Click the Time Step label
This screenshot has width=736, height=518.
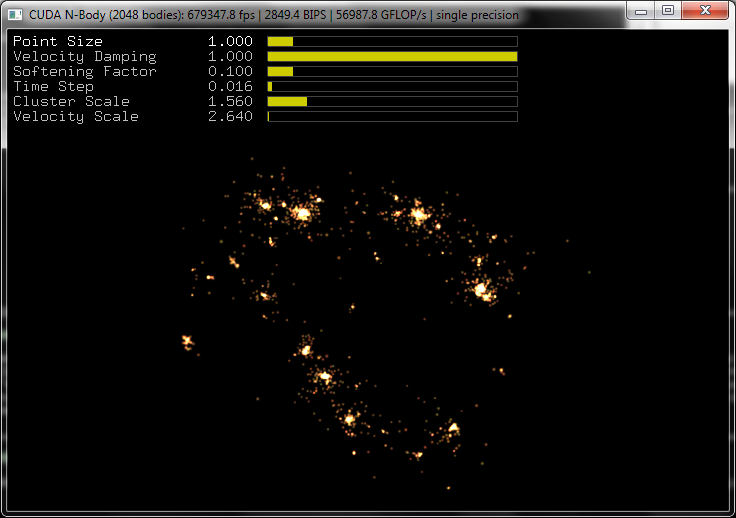click(x=53, y=87)
